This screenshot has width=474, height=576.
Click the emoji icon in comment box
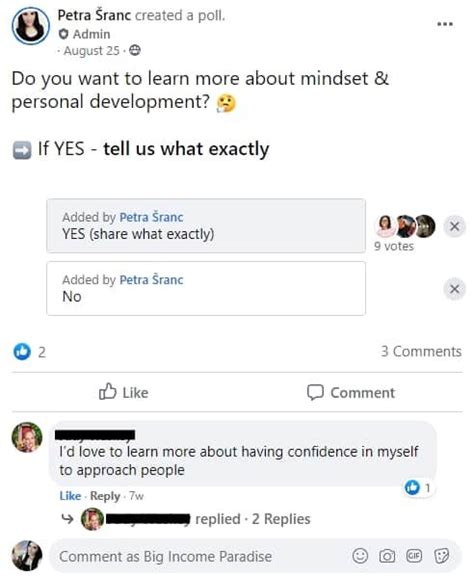[360, 556]
